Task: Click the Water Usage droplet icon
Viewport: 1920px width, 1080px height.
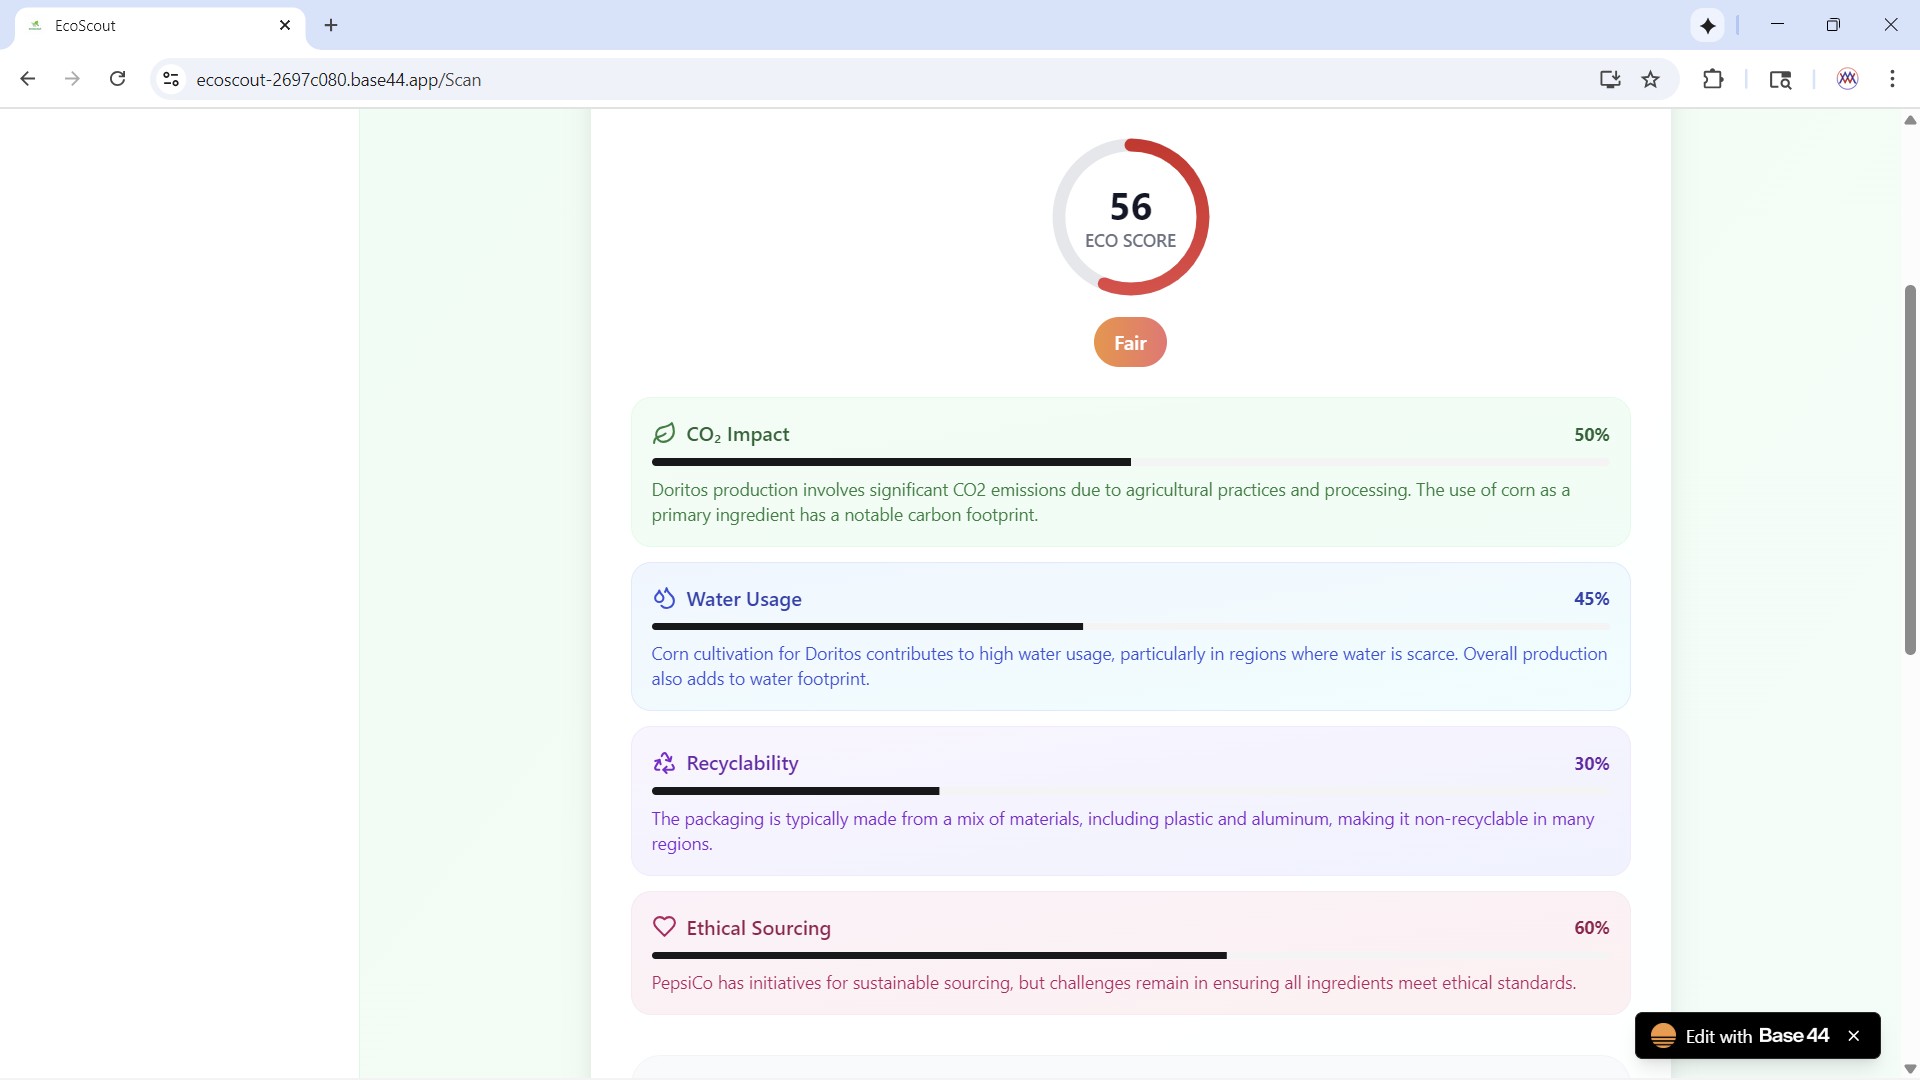Action: [664, 598]
